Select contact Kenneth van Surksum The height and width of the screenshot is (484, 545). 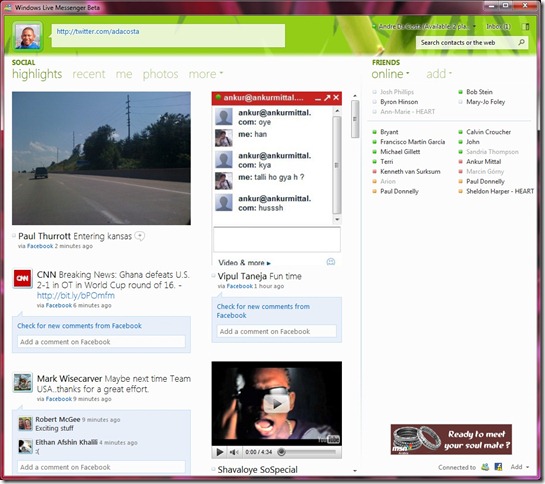(410, 171)
